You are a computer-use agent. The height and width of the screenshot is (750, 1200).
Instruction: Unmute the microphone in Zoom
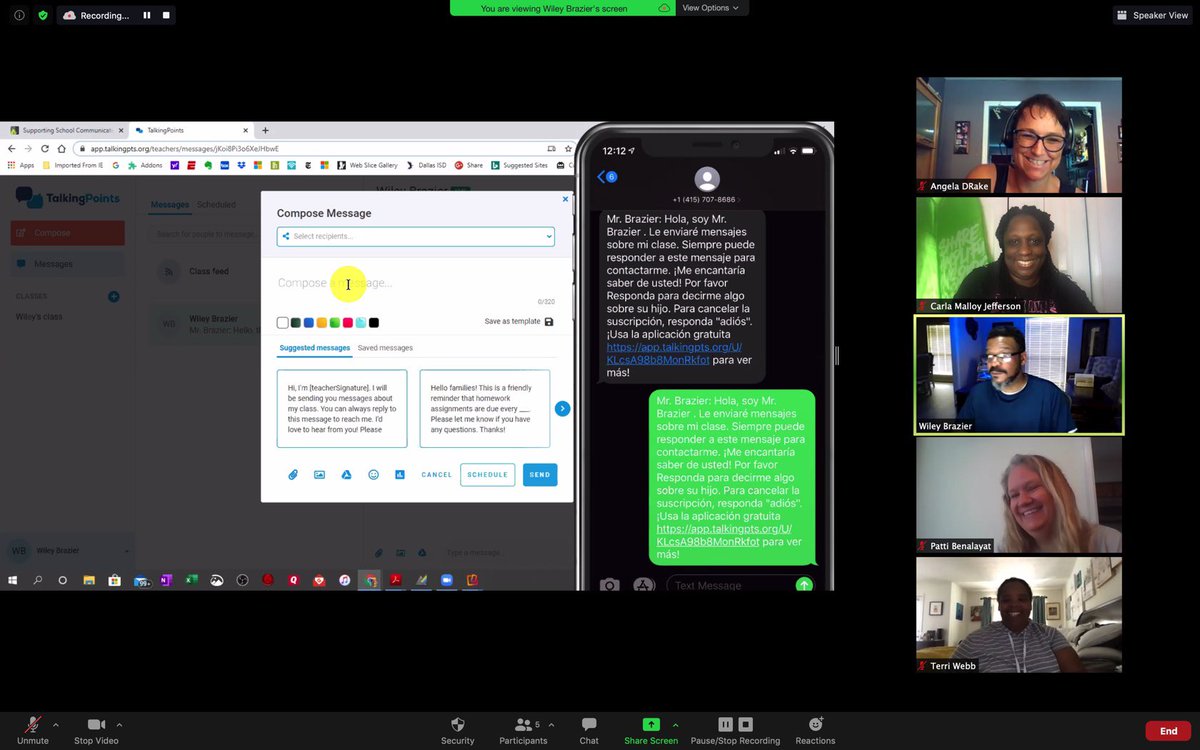(33, 730)
